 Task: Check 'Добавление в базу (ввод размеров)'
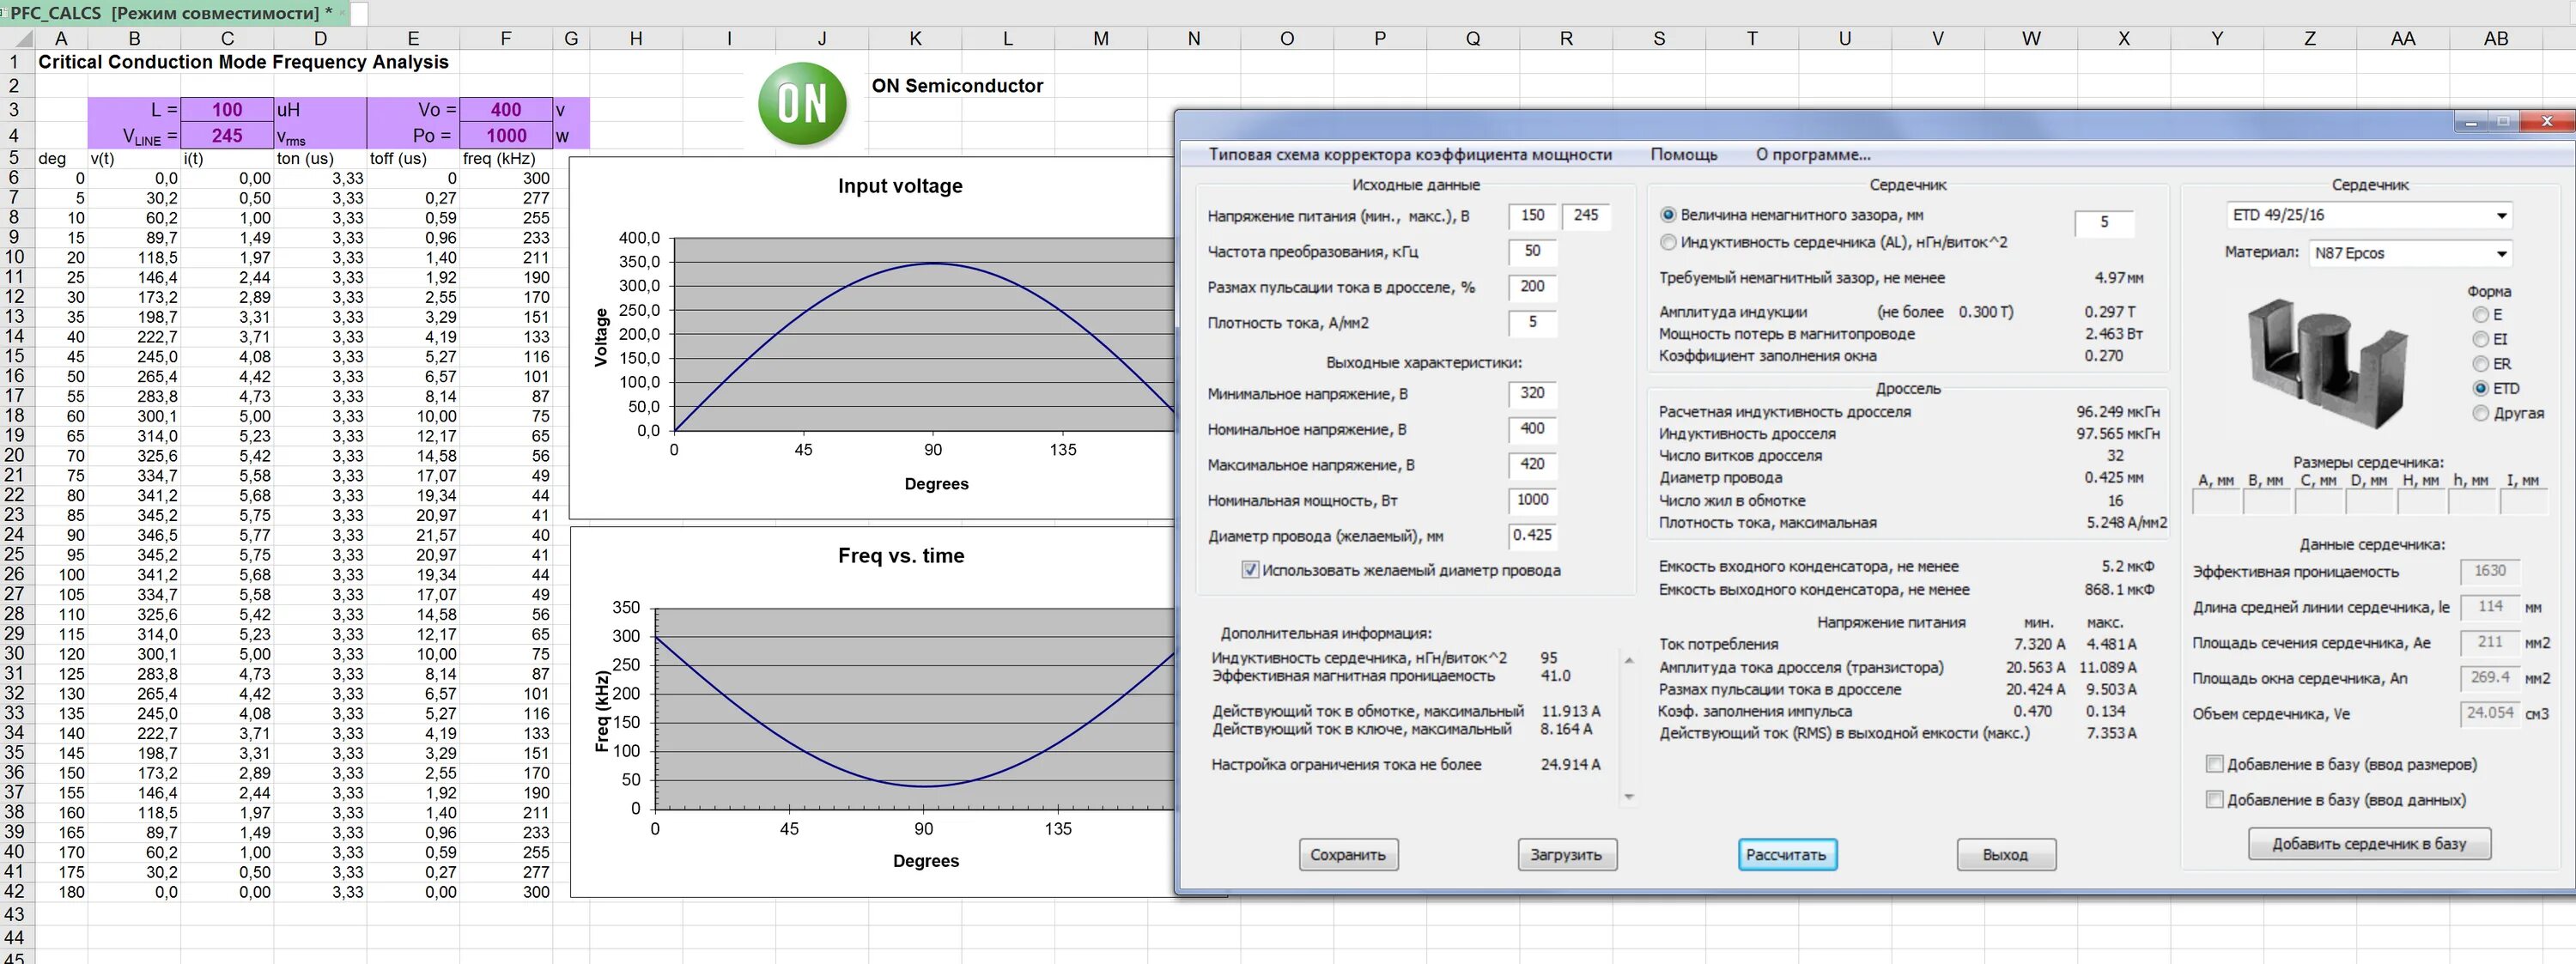click(x=2214, y=764)
